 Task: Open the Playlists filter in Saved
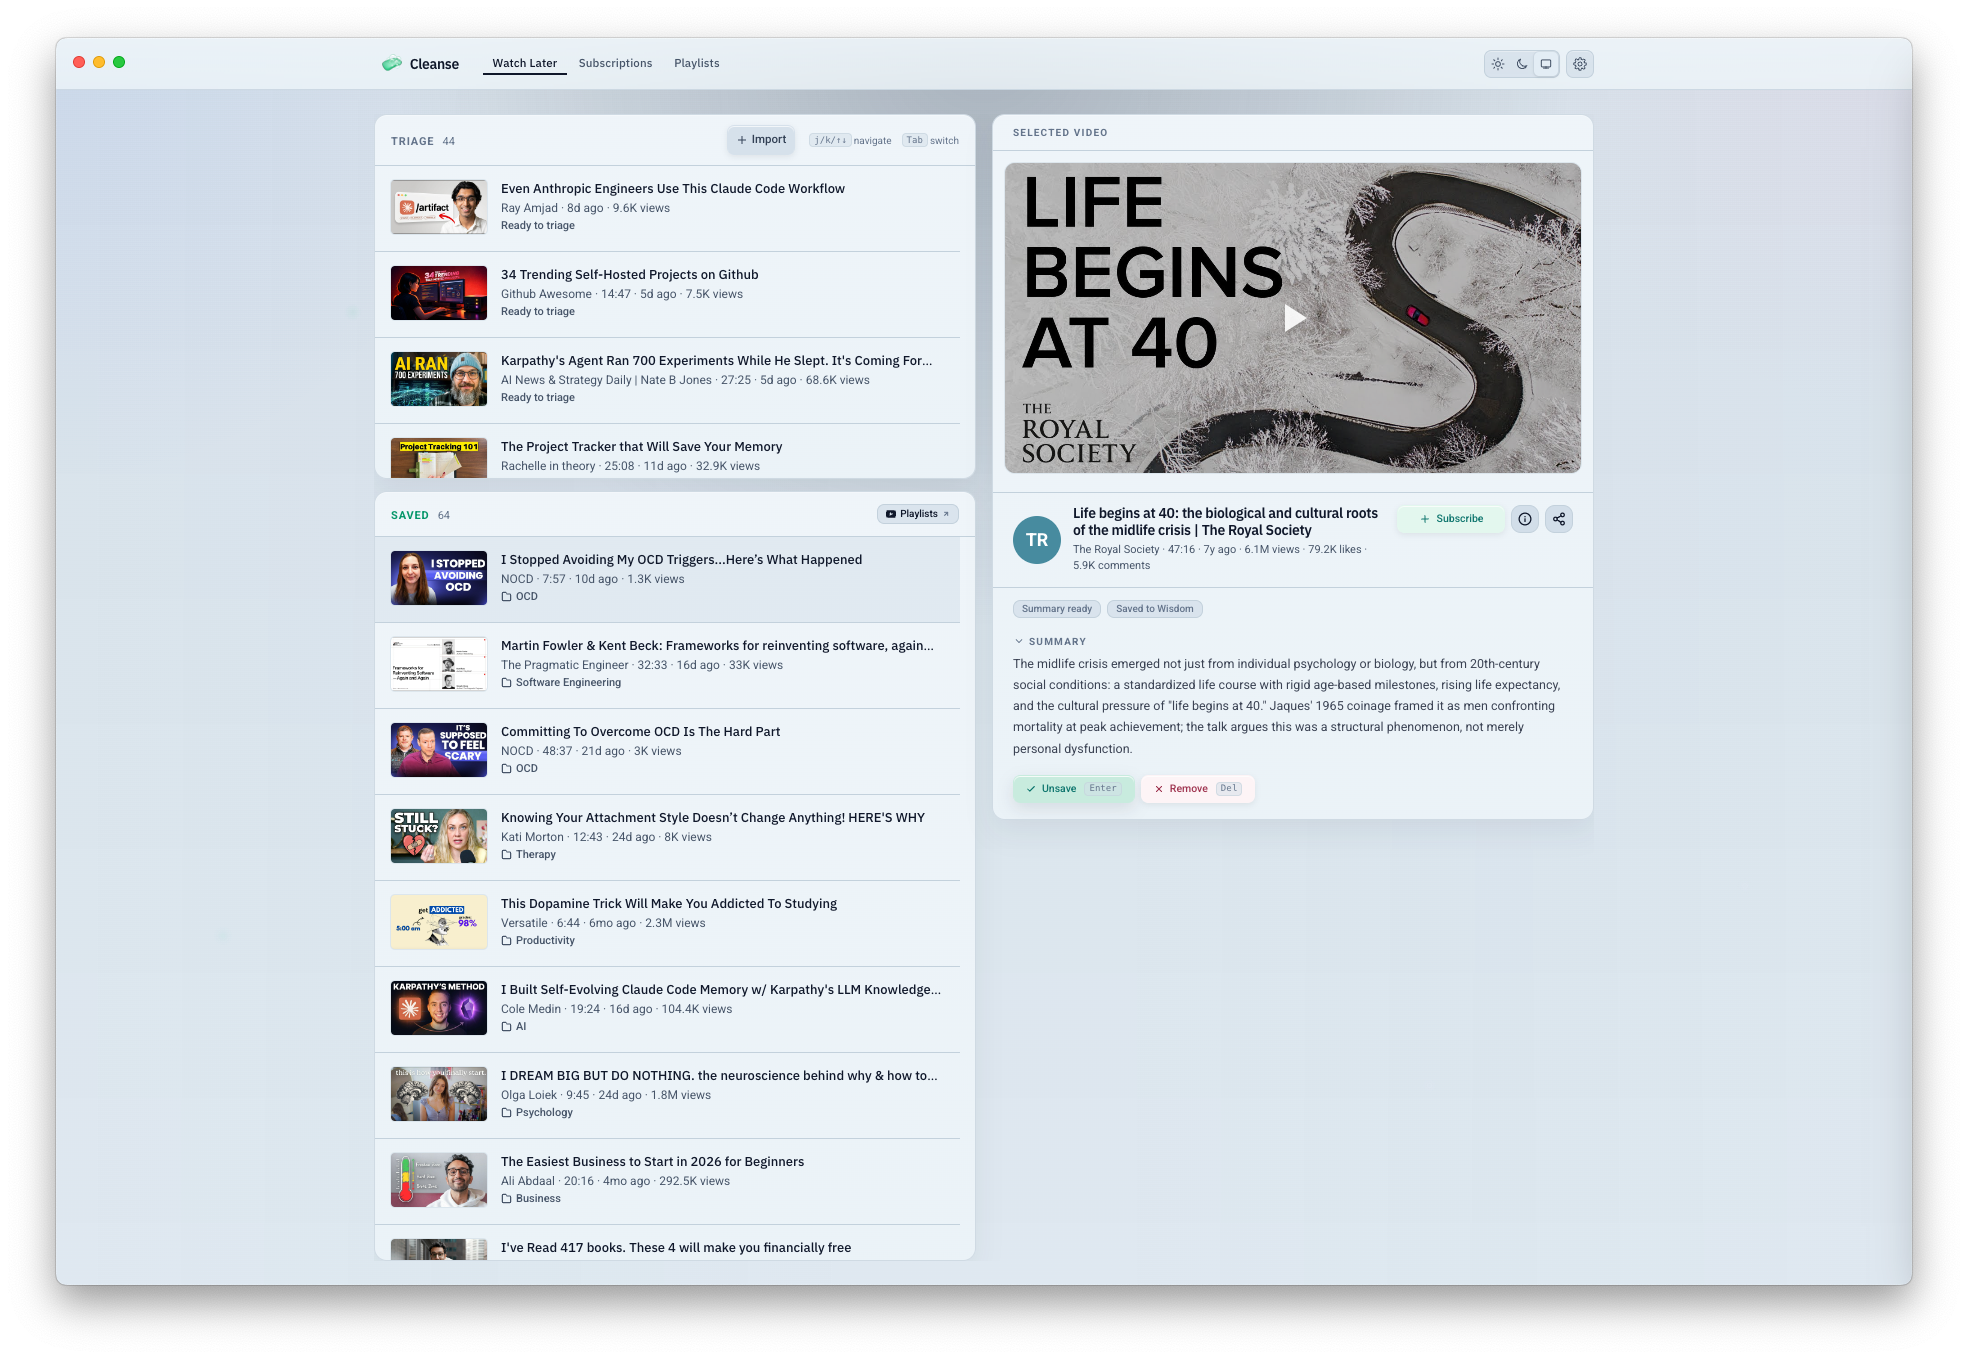click(917, 514)
